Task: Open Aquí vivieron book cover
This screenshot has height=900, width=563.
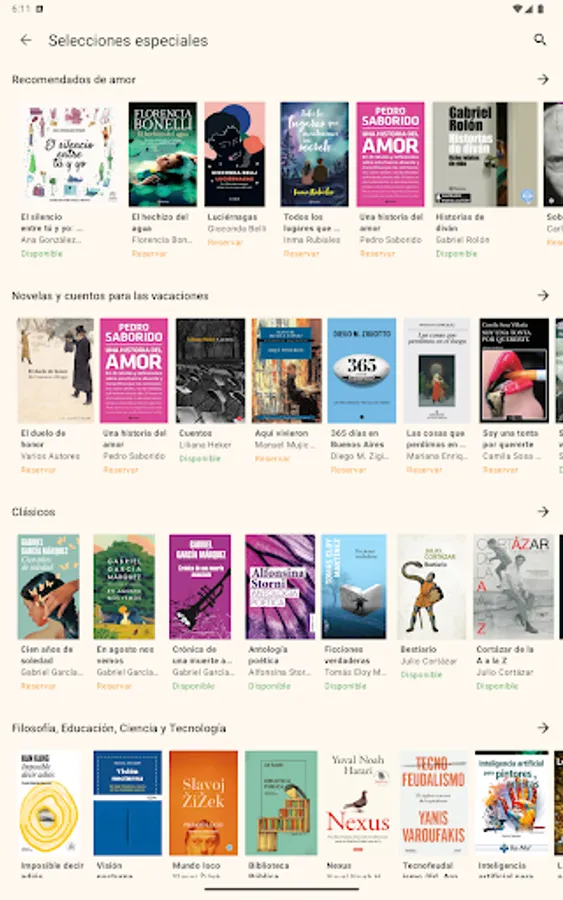Action: [x=286, y=371]
